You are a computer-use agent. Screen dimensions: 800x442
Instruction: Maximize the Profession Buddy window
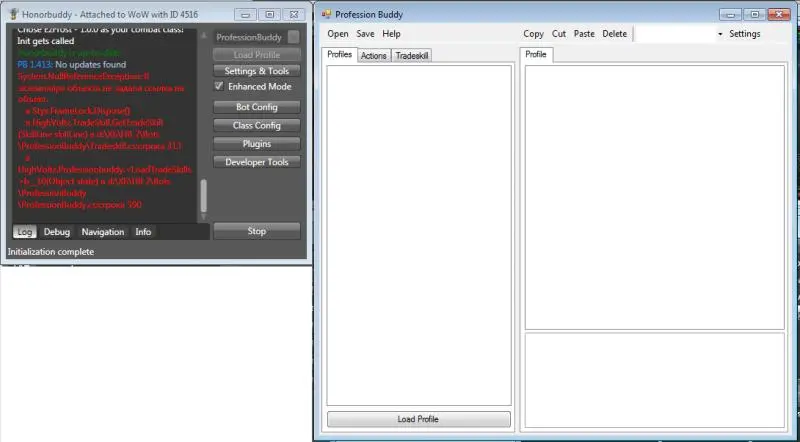pos(755,15)
